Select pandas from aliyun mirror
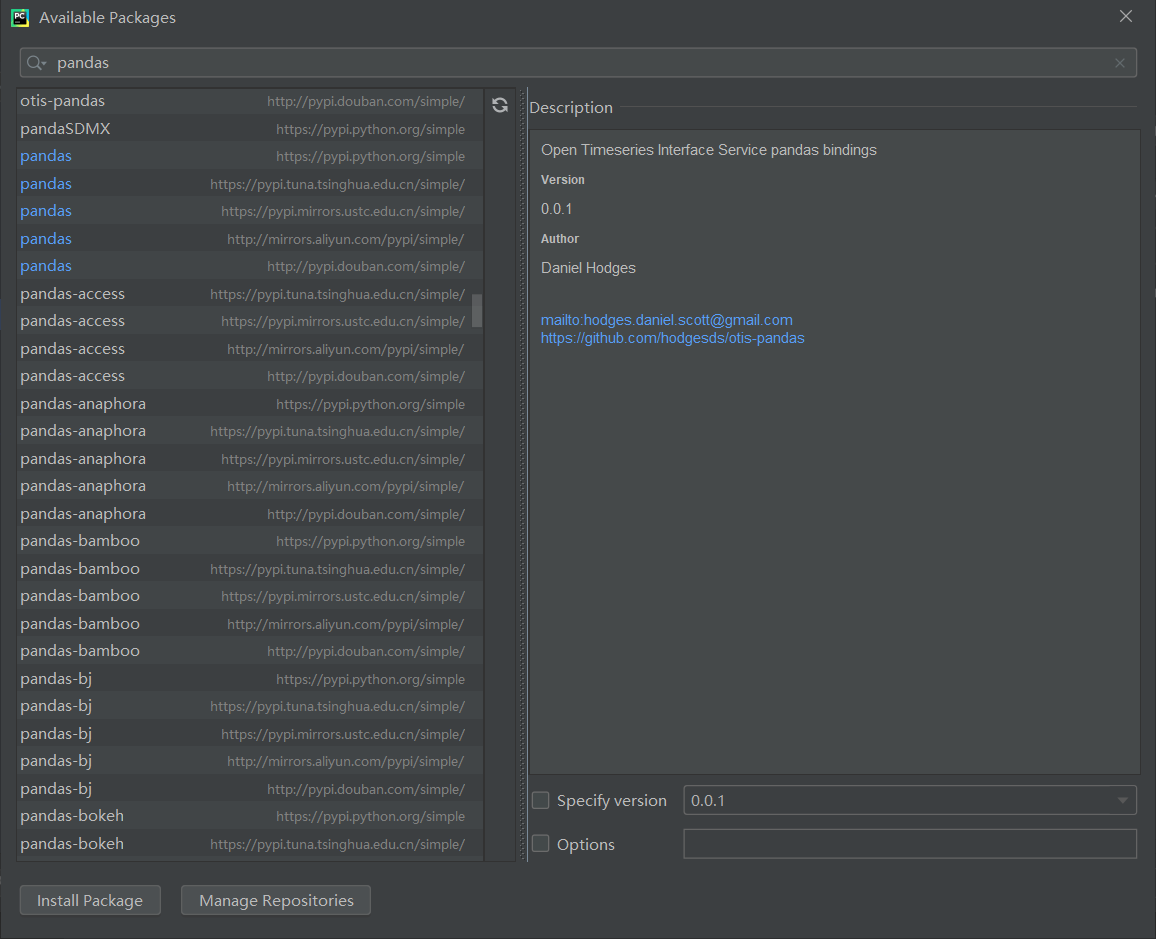 point(251,239)
